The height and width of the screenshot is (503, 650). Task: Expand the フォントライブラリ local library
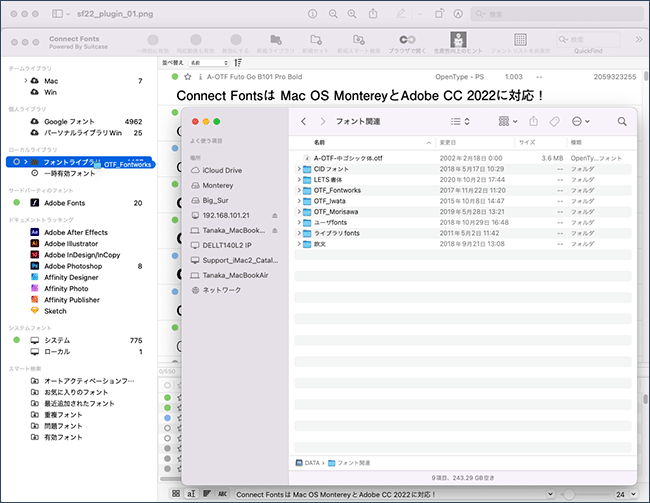(26, 162)
